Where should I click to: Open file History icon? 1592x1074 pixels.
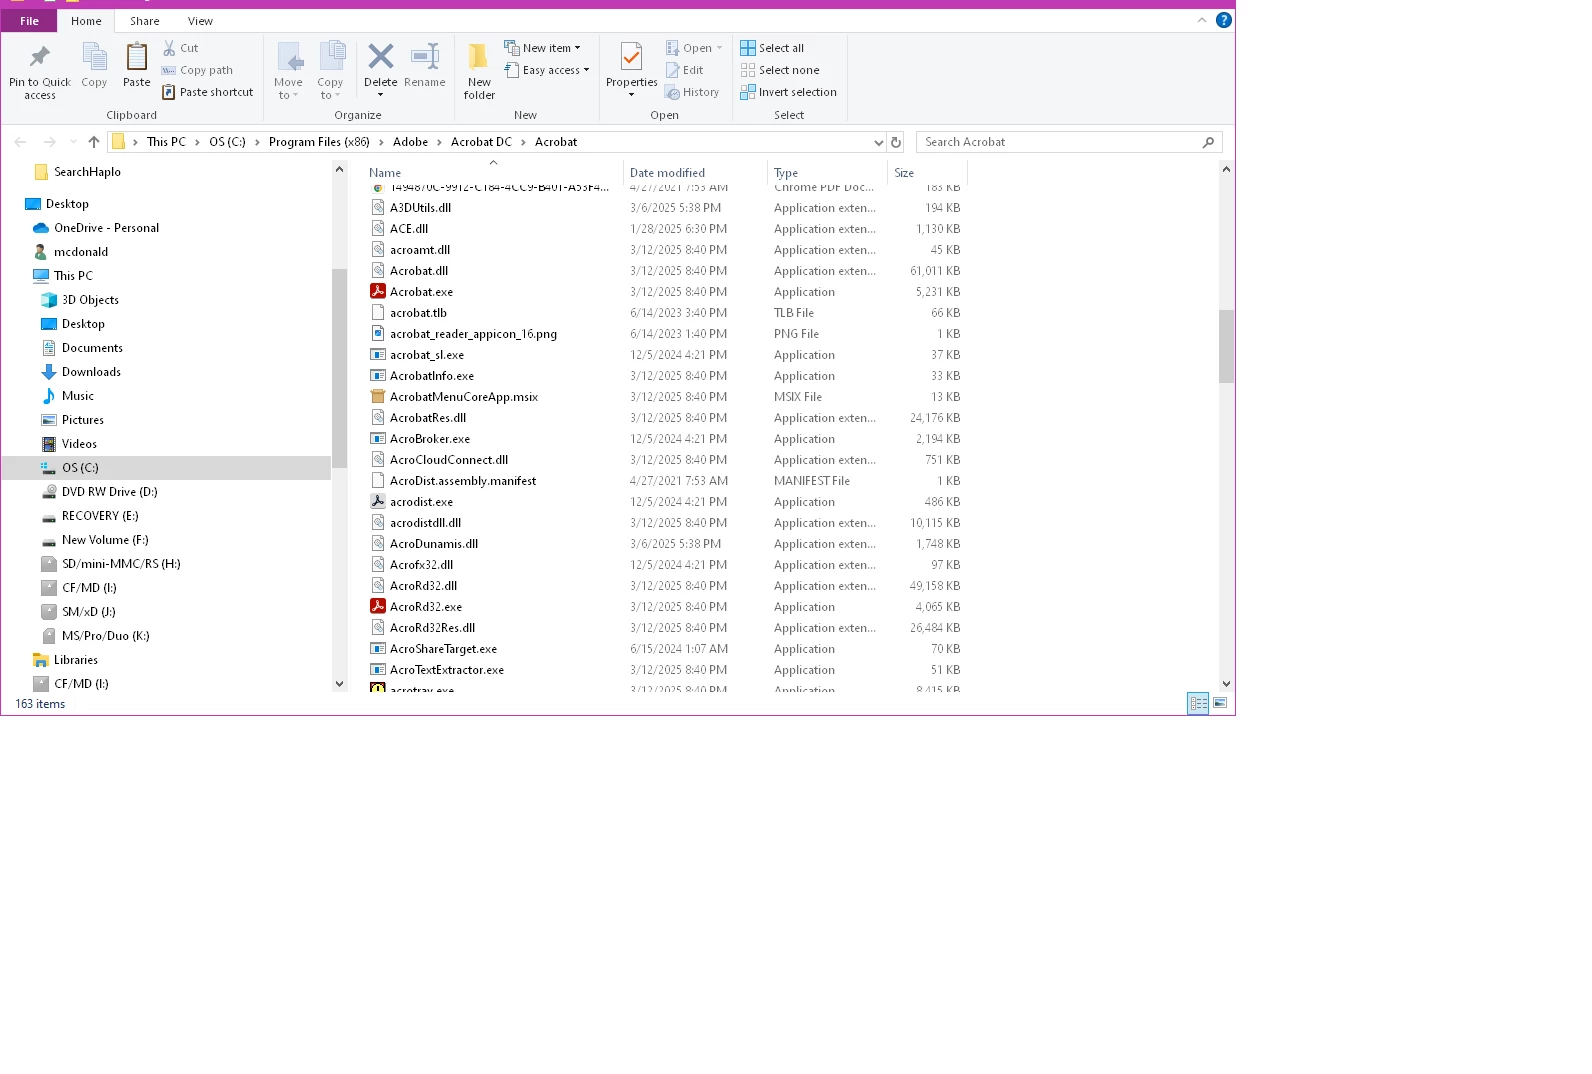[673, 92]
